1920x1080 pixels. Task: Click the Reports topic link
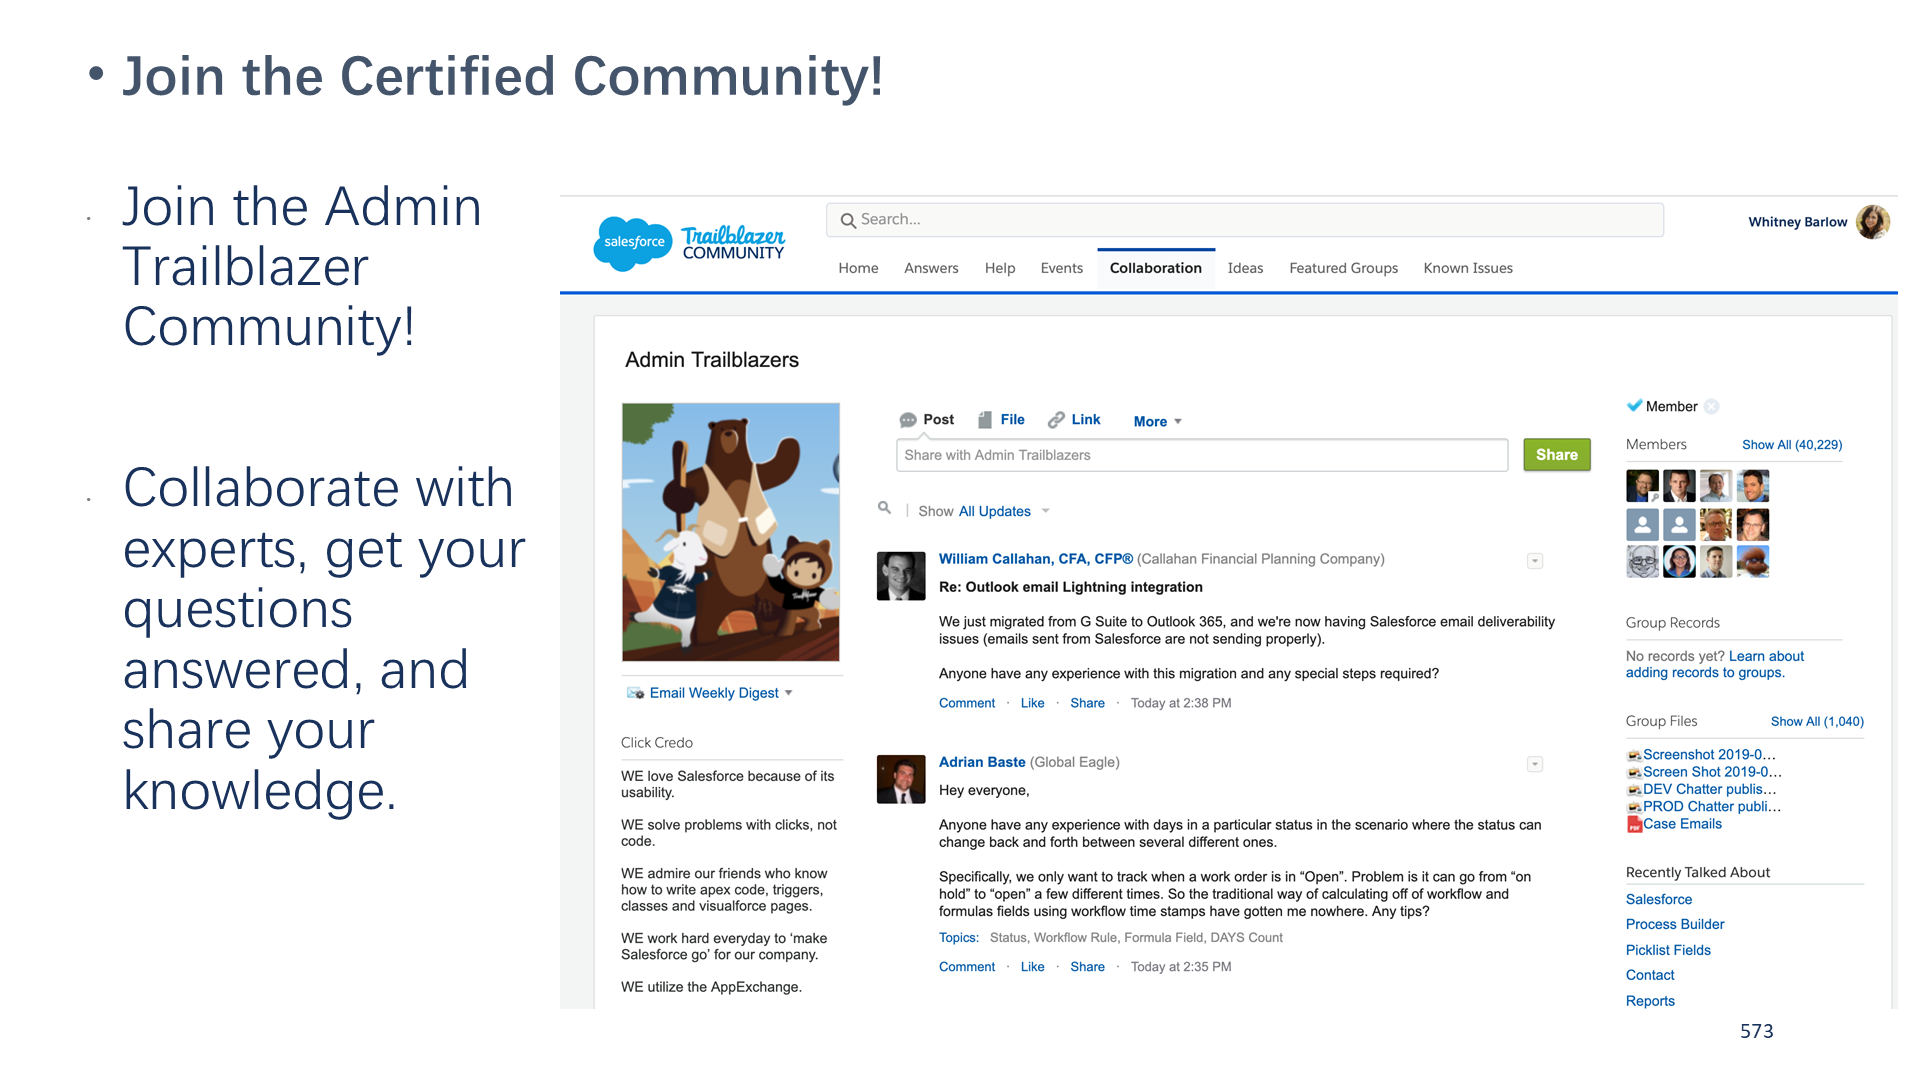pos(1650,1001)
